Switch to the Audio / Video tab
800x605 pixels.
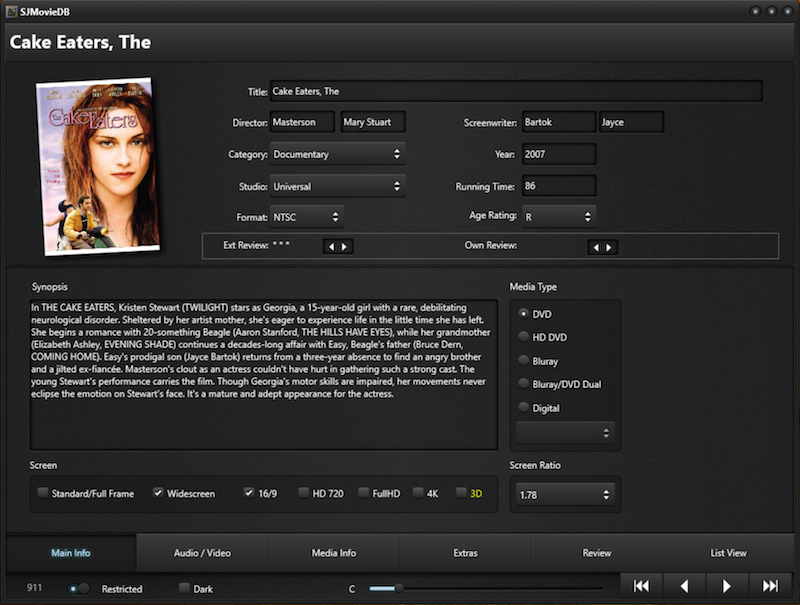click(x=202, y=553)
